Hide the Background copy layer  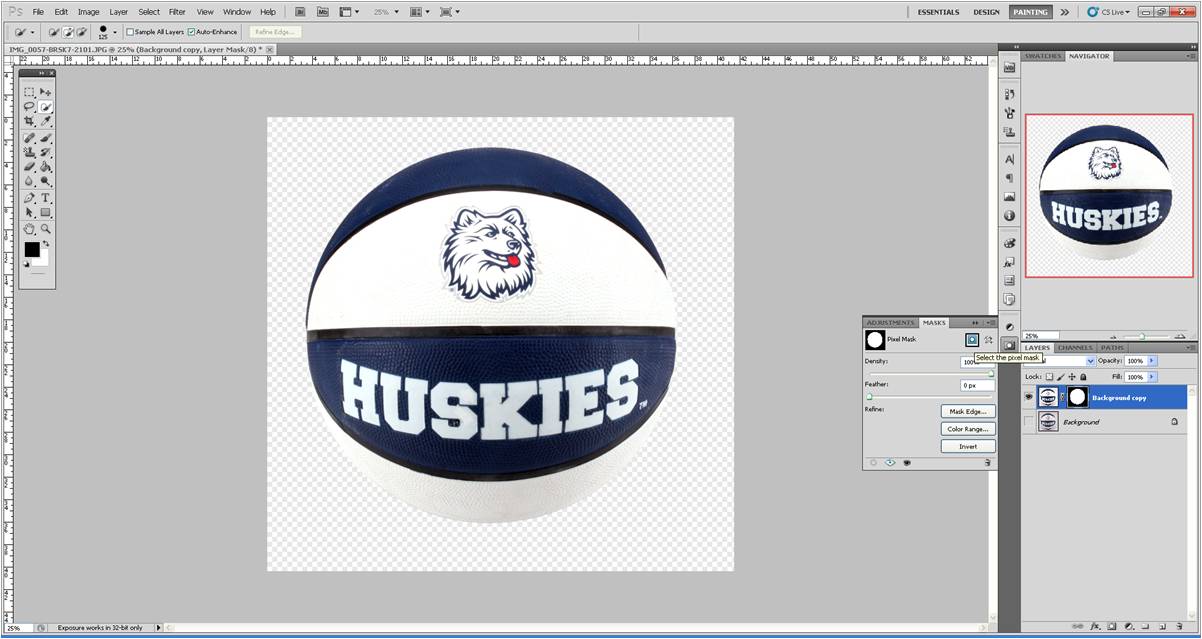click(x=1028, y=397)
